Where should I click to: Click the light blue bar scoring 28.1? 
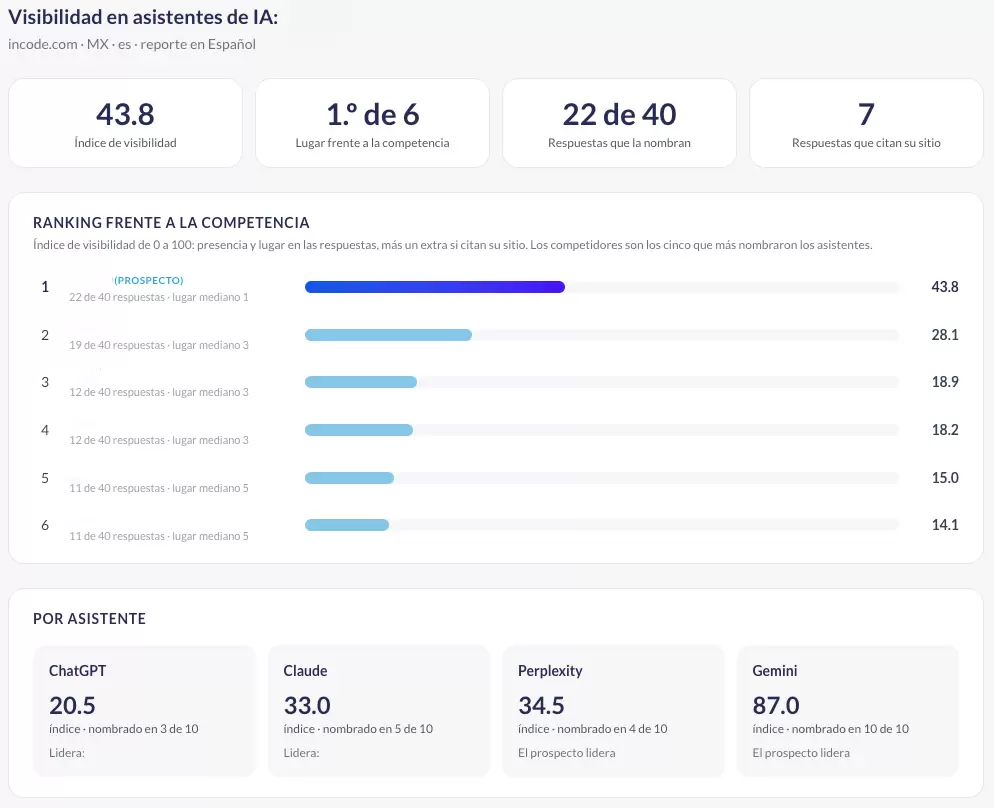(x=388, y=335)
